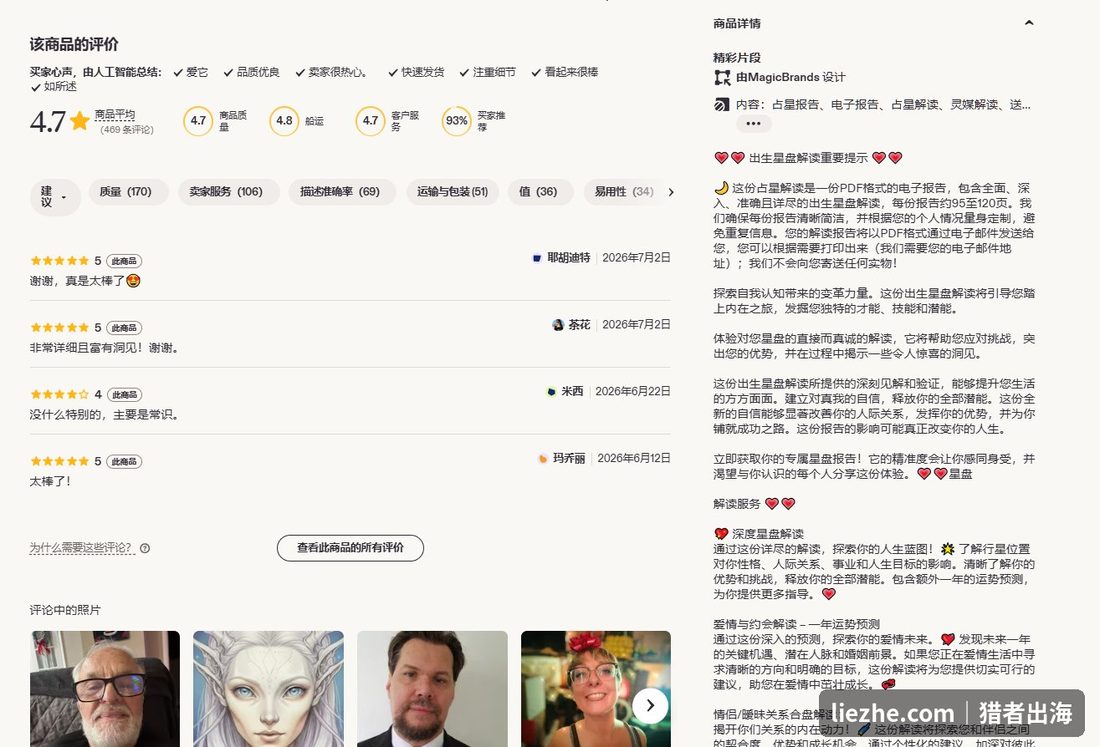
Task: Click review text 非常详细且富有洞见！谢谢。
Action: (x=104, y=348)
